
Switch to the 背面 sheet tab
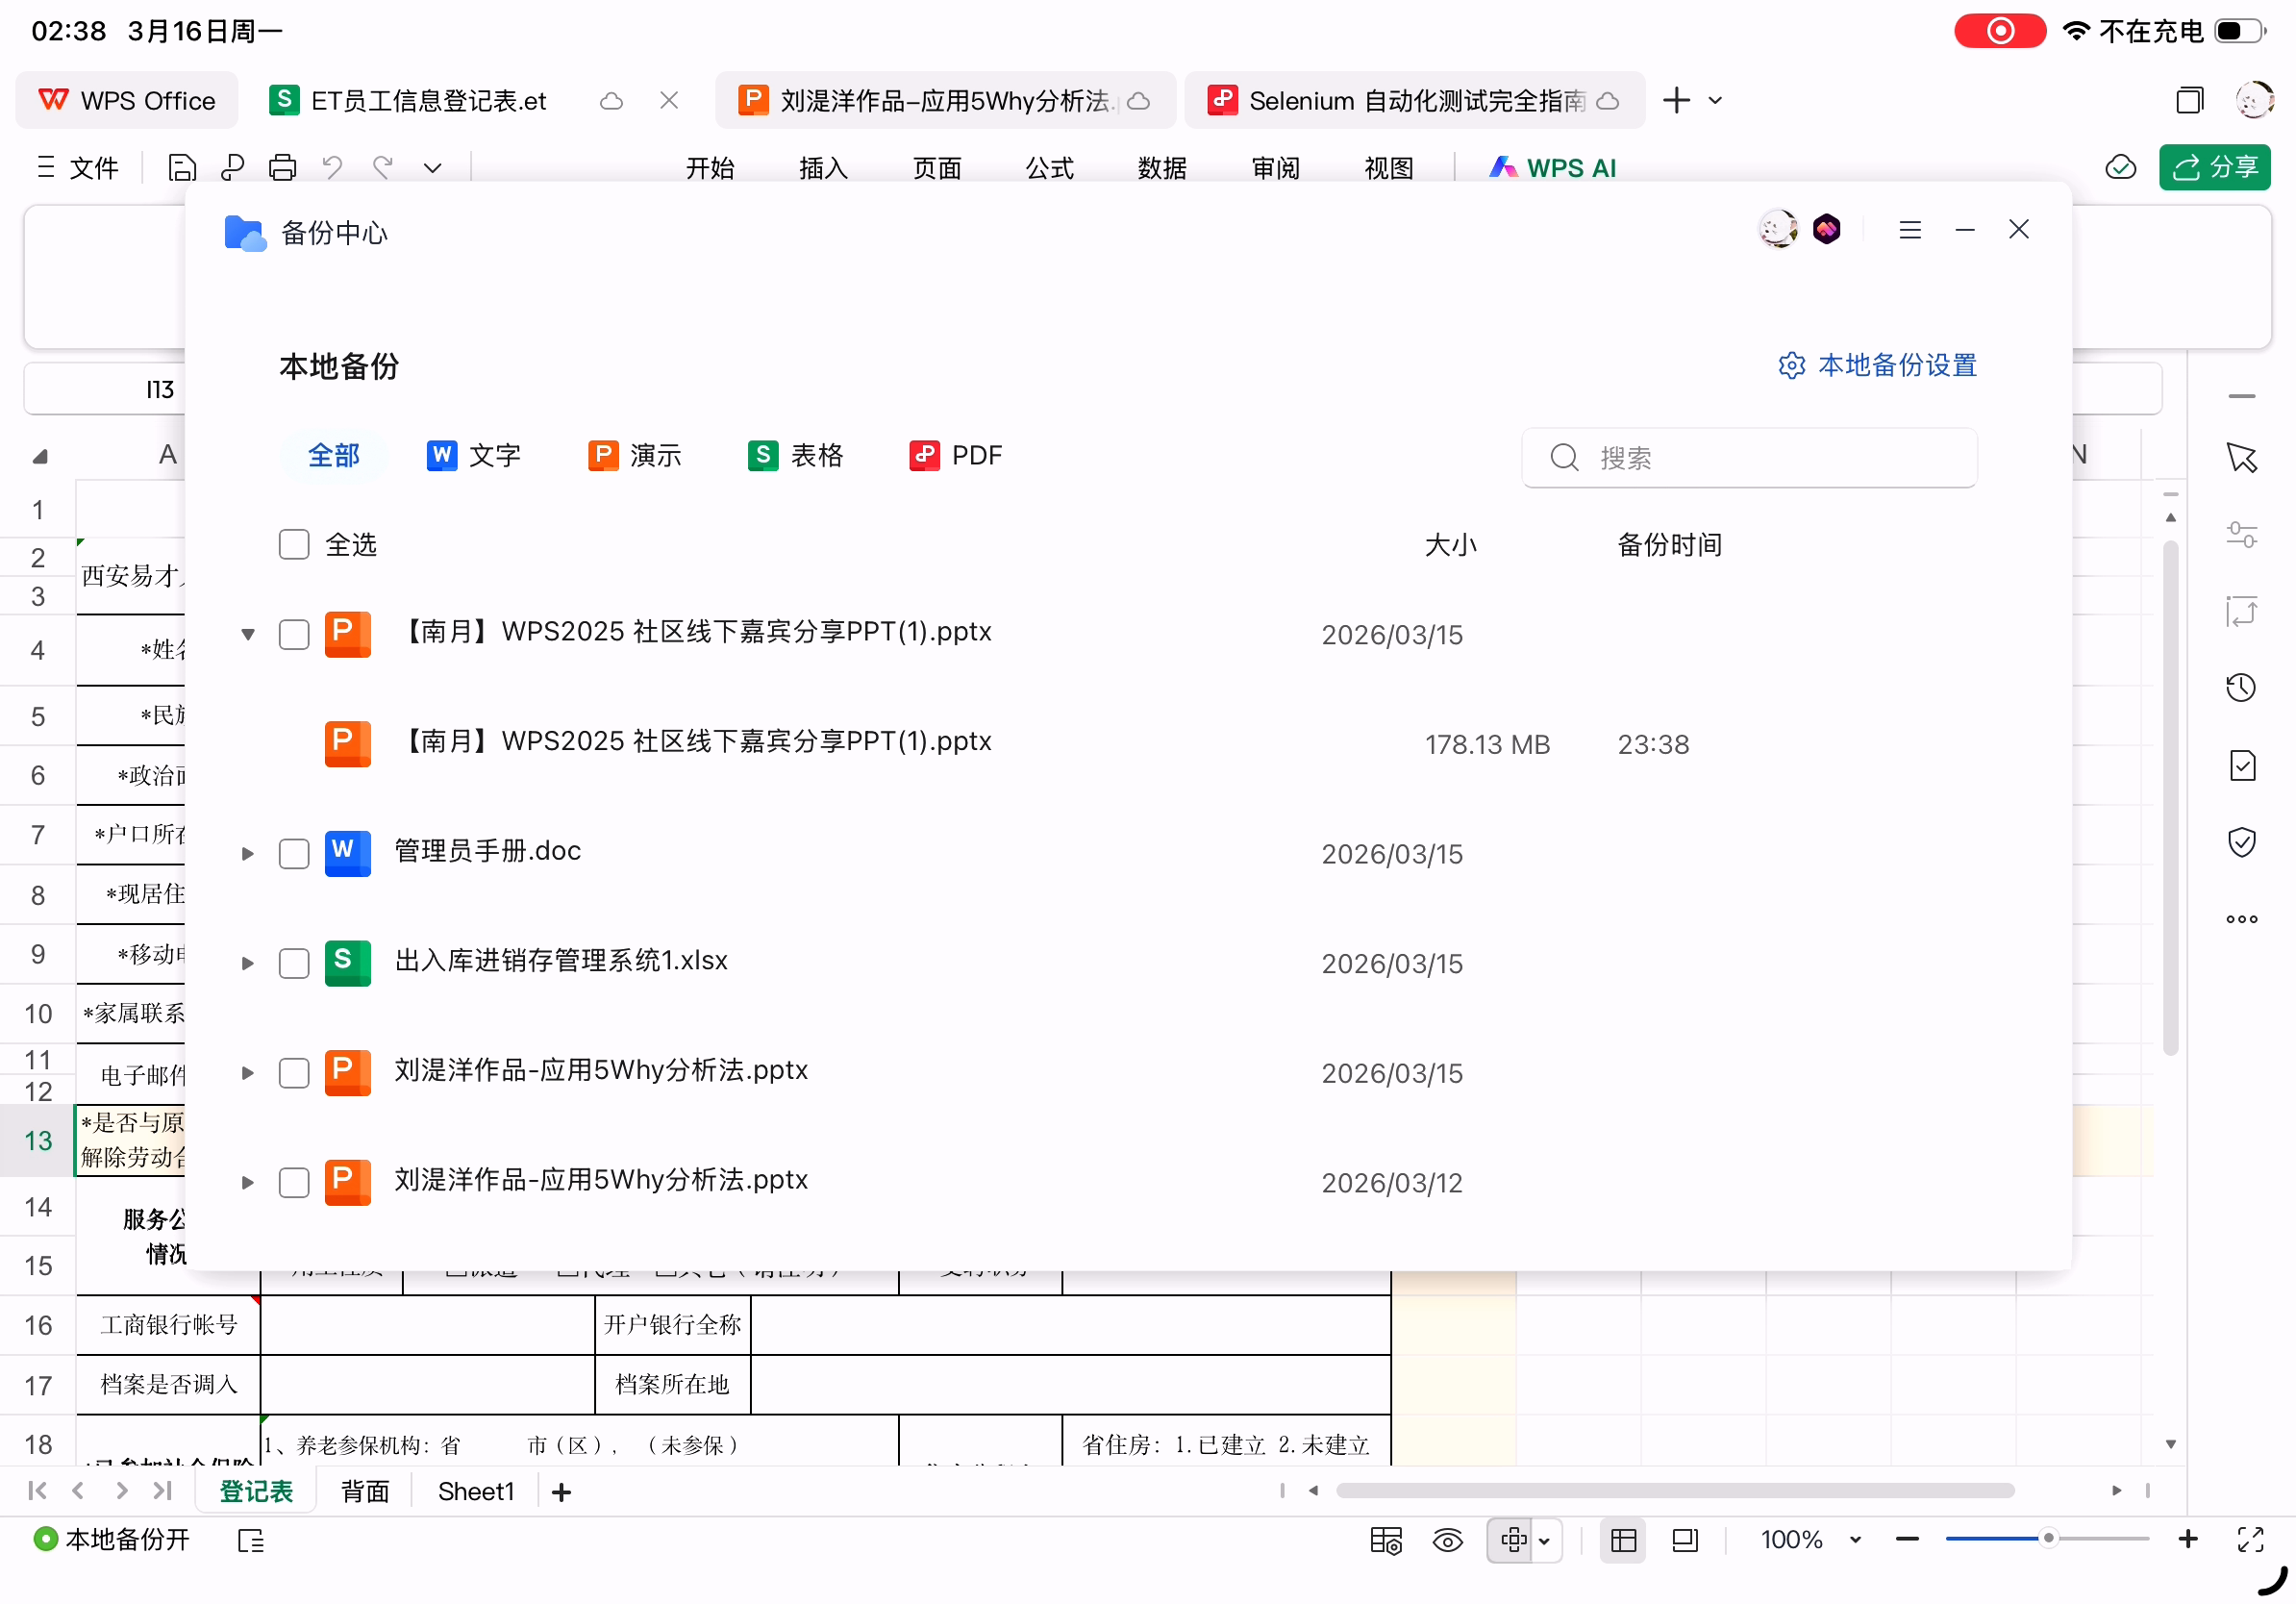[x=365, y=1492]
